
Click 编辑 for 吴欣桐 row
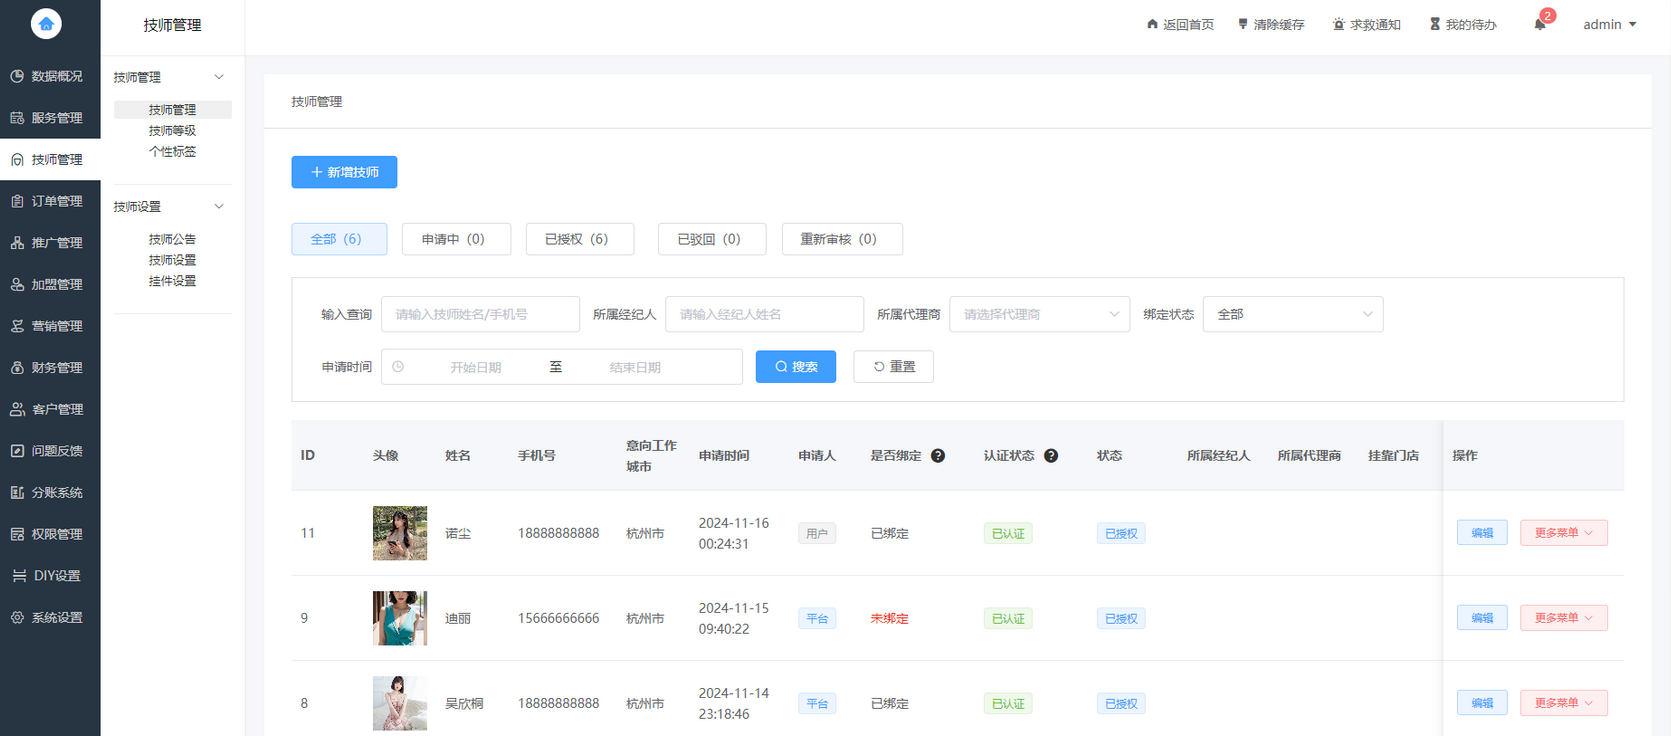1482,703
